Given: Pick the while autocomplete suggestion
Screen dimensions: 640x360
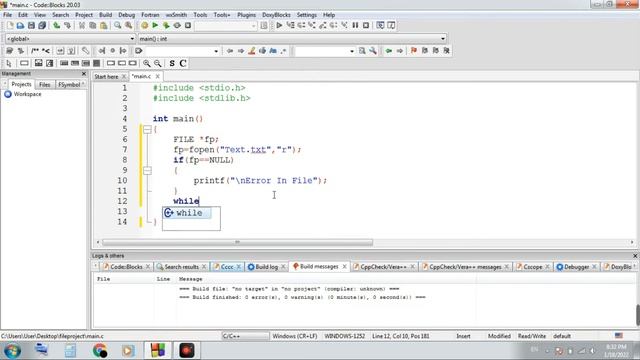Looking at the screenshot, I should point(187,213).
